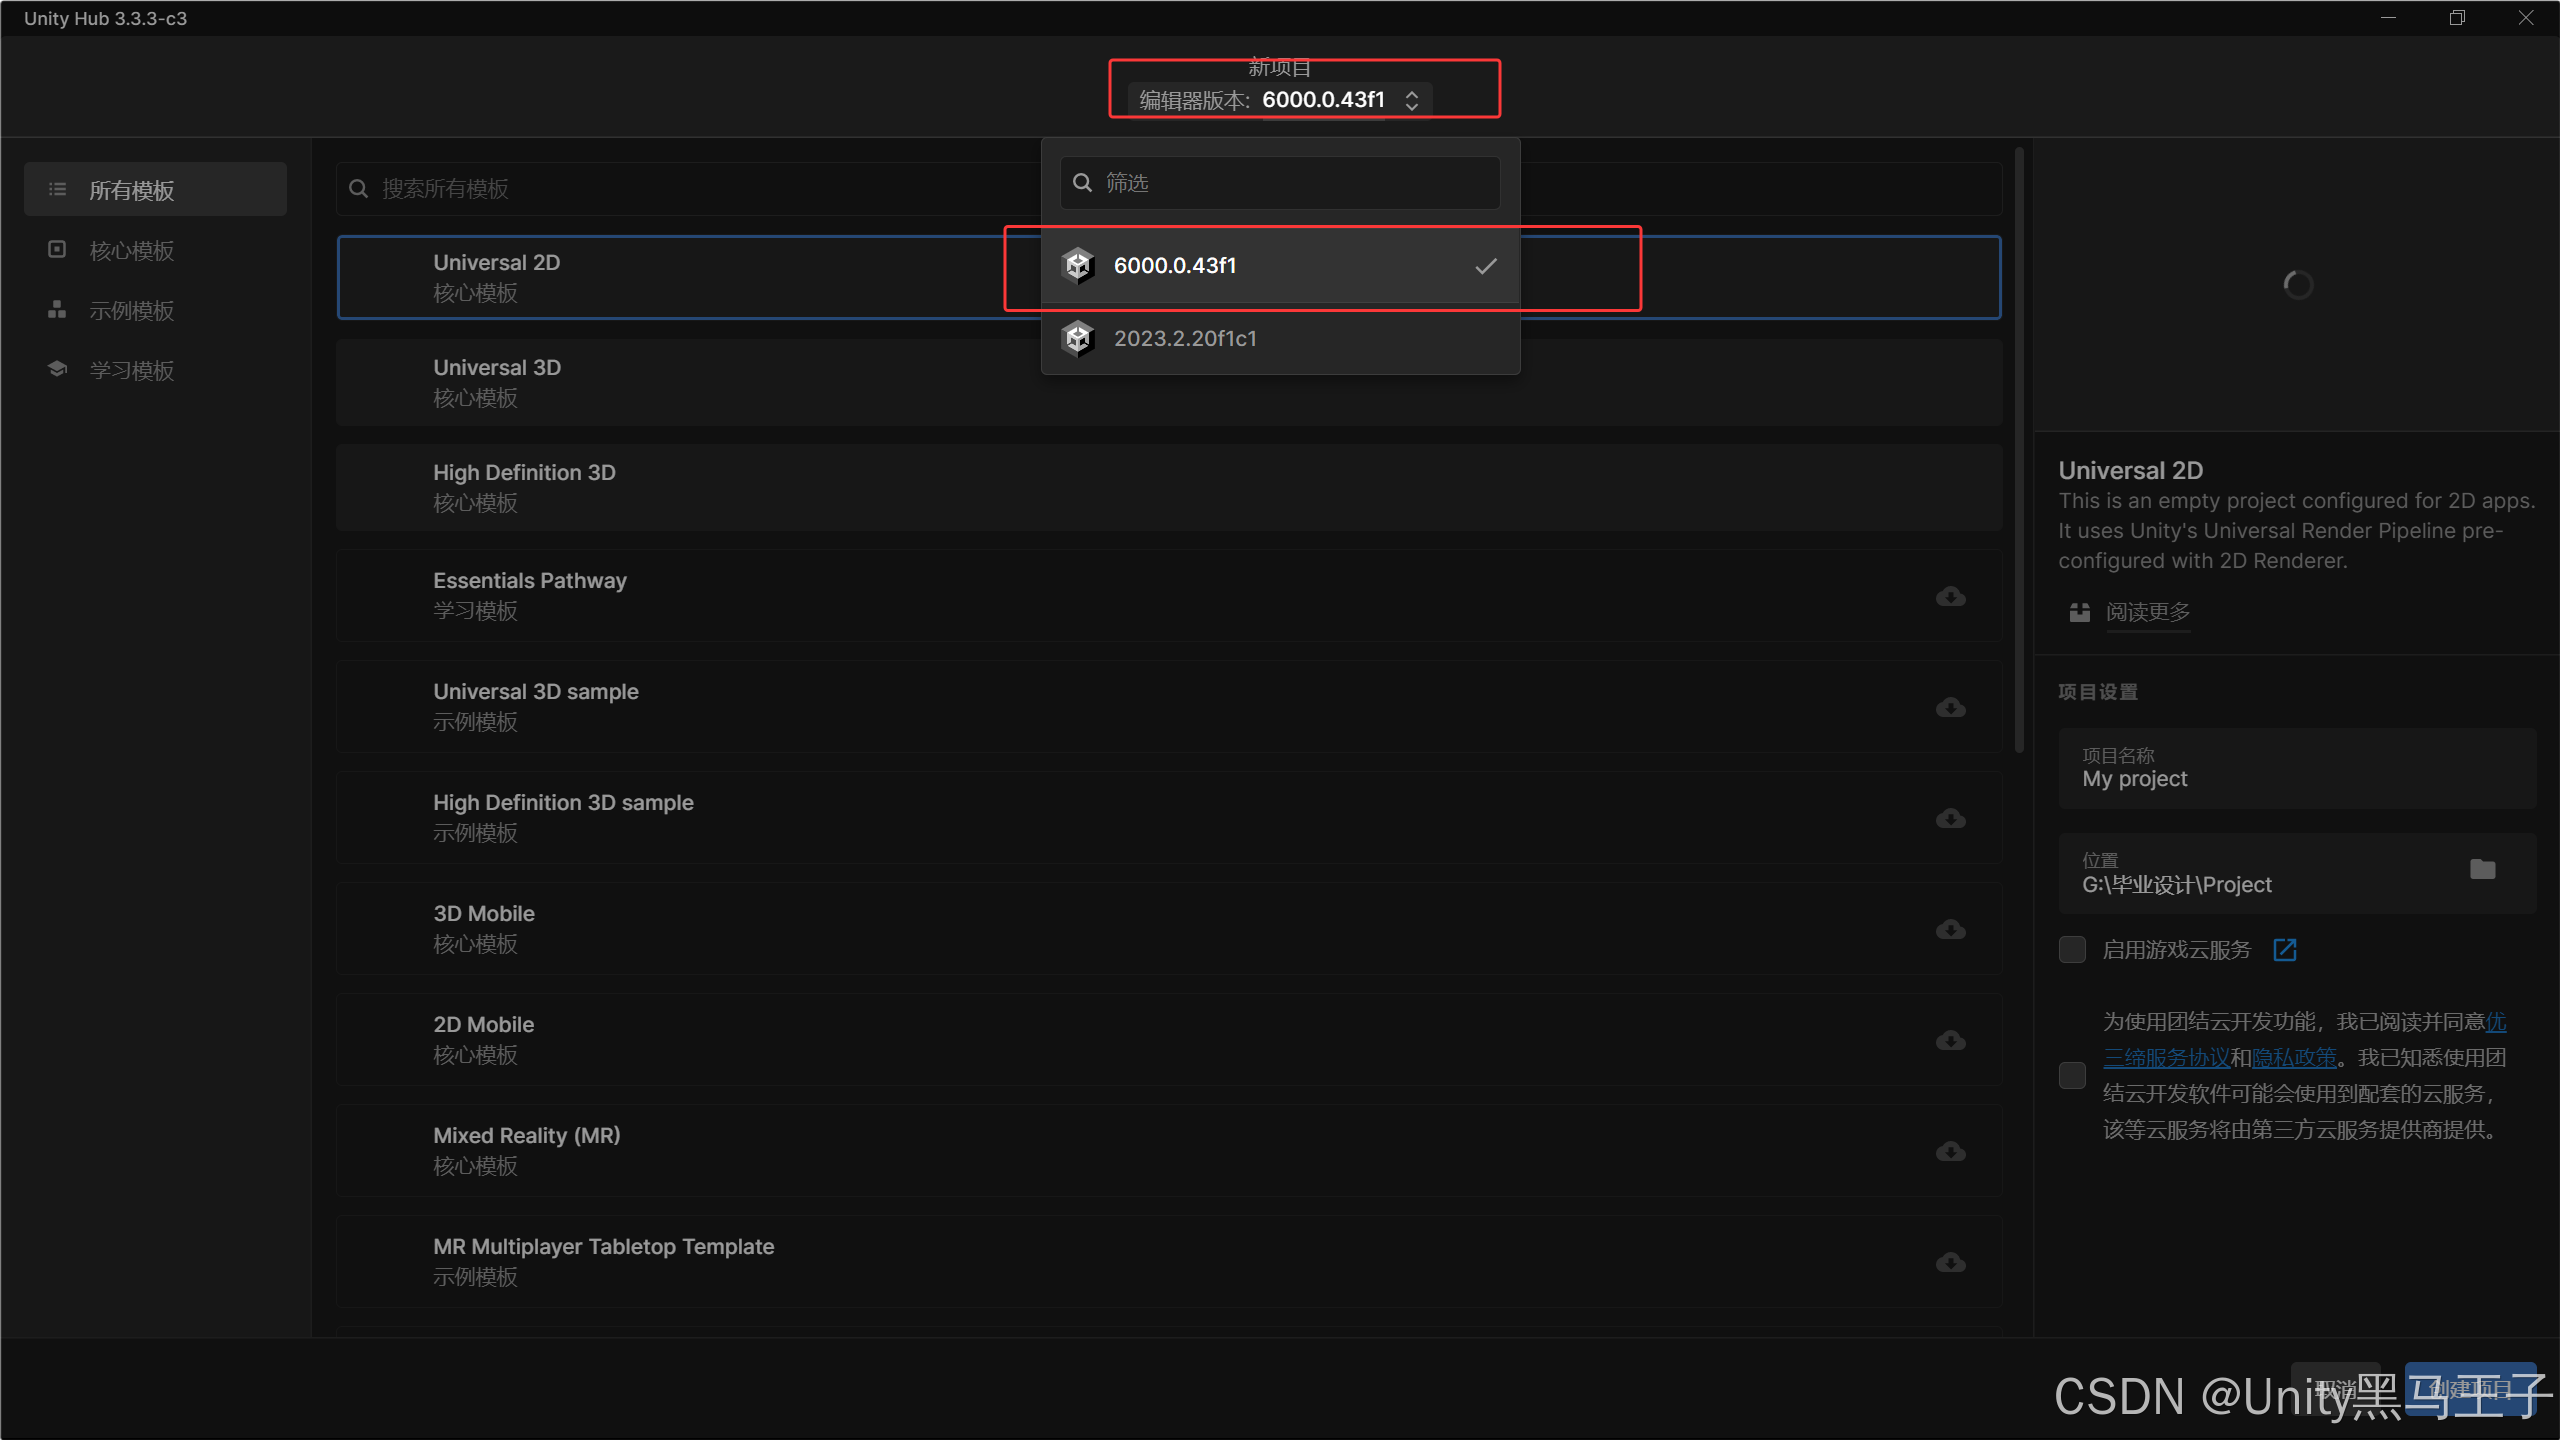The height and width of the screenshot is (1440, 2560).
Task: Click Unity logo icon for 2023.2.20f1c1
Action: 1078,339
